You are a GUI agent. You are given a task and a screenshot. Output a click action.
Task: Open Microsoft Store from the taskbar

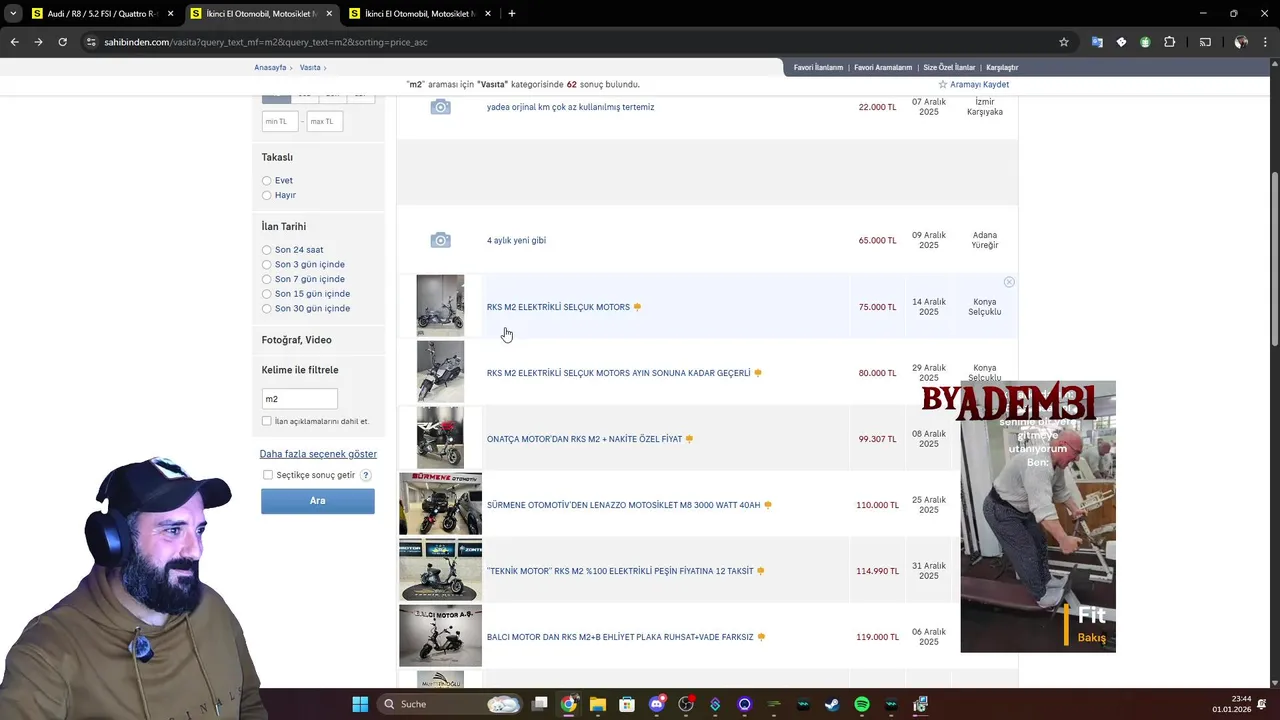[x=627, y=704]
